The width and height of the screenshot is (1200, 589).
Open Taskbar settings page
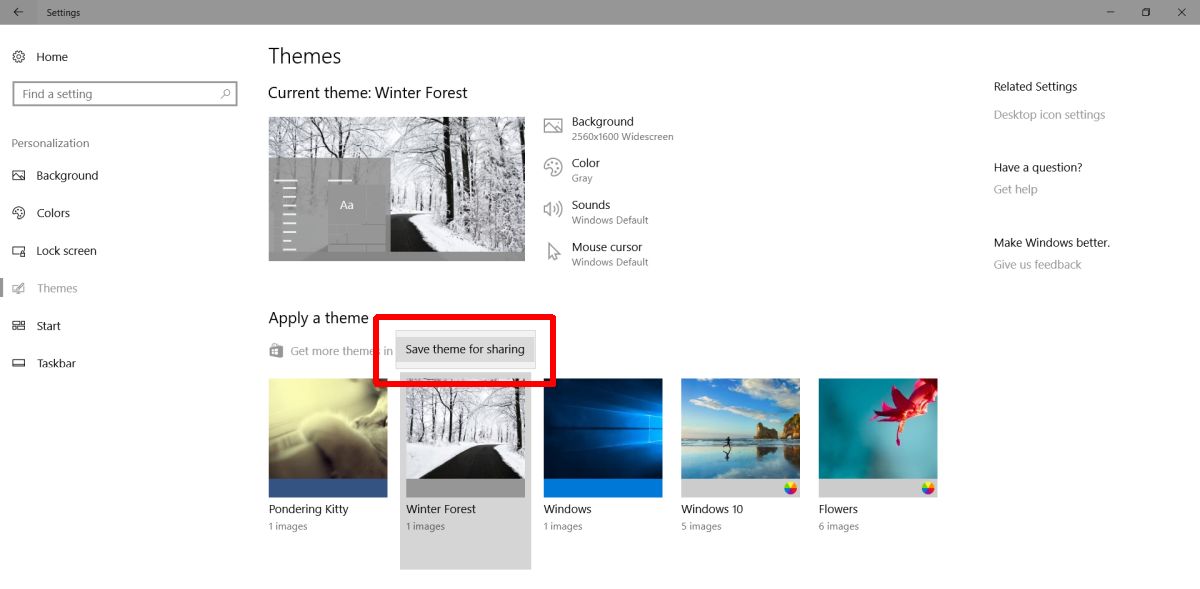coord(56,363)
